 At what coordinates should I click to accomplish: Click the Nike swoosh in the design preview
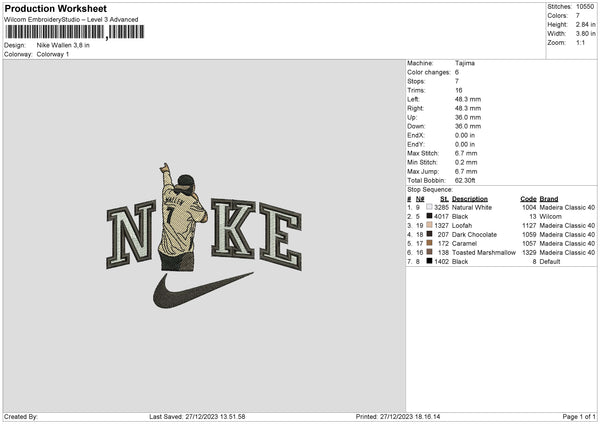point(203,290)
